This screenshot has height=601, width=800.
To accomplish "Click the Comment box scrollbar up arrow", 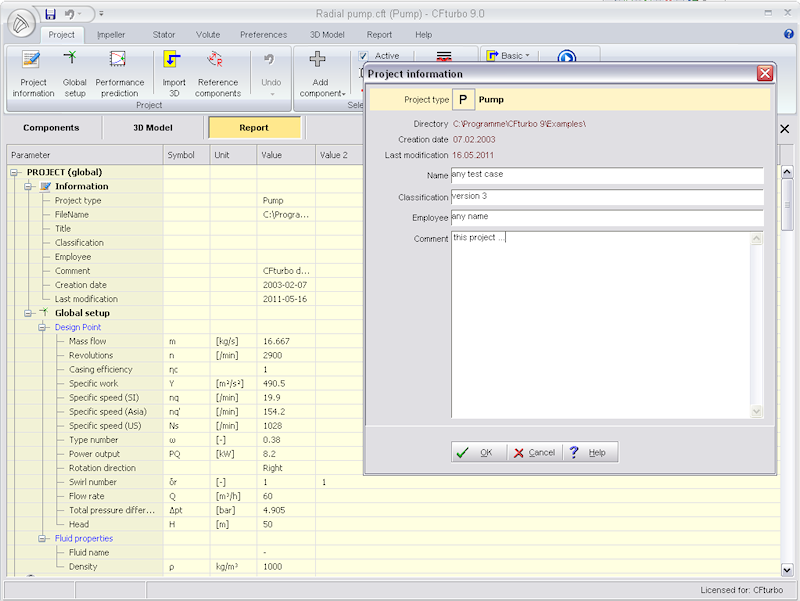I will tap(757, 239).
